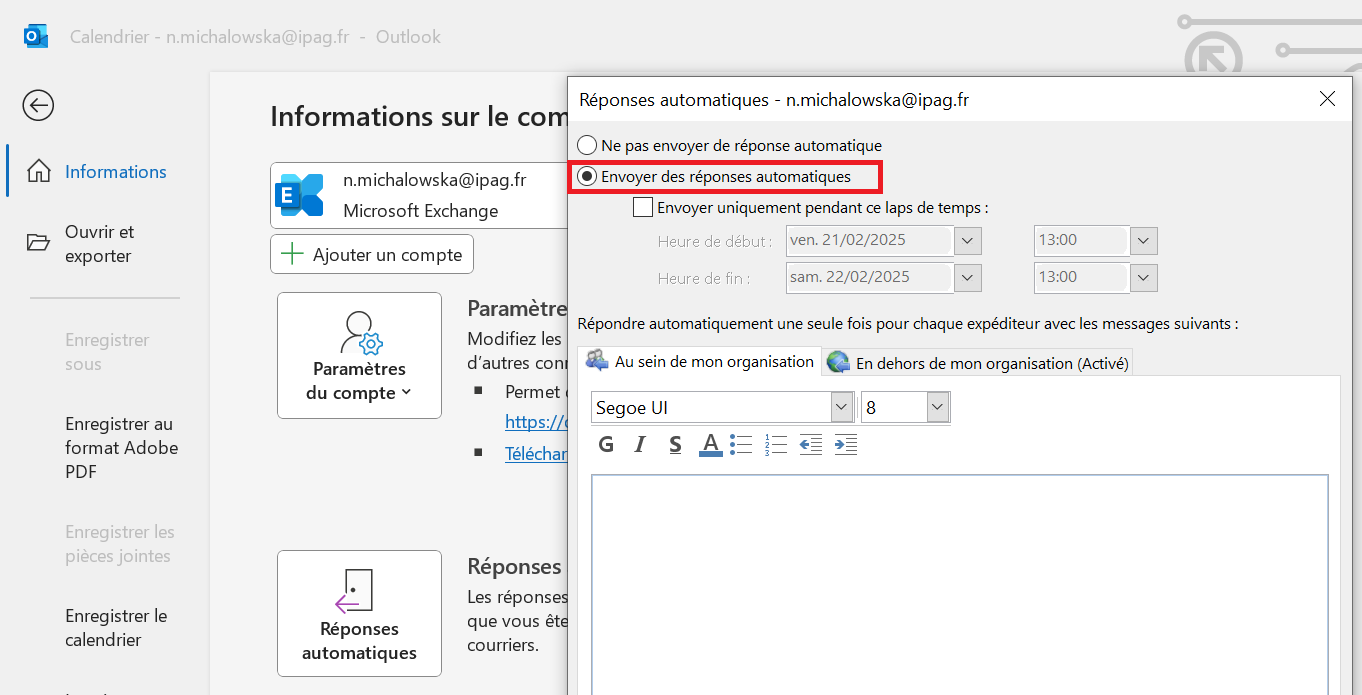Click the globe icon on the external tab
This screenshot has height=695, width=1362.
pos(838,363)
